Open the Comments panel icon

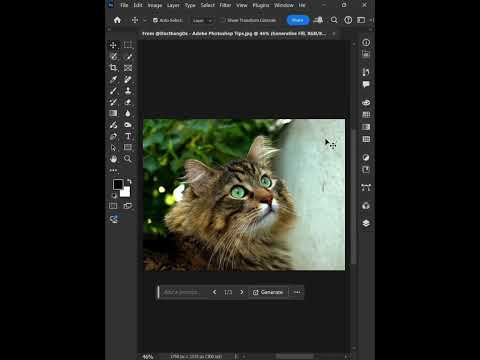[366, 84]
